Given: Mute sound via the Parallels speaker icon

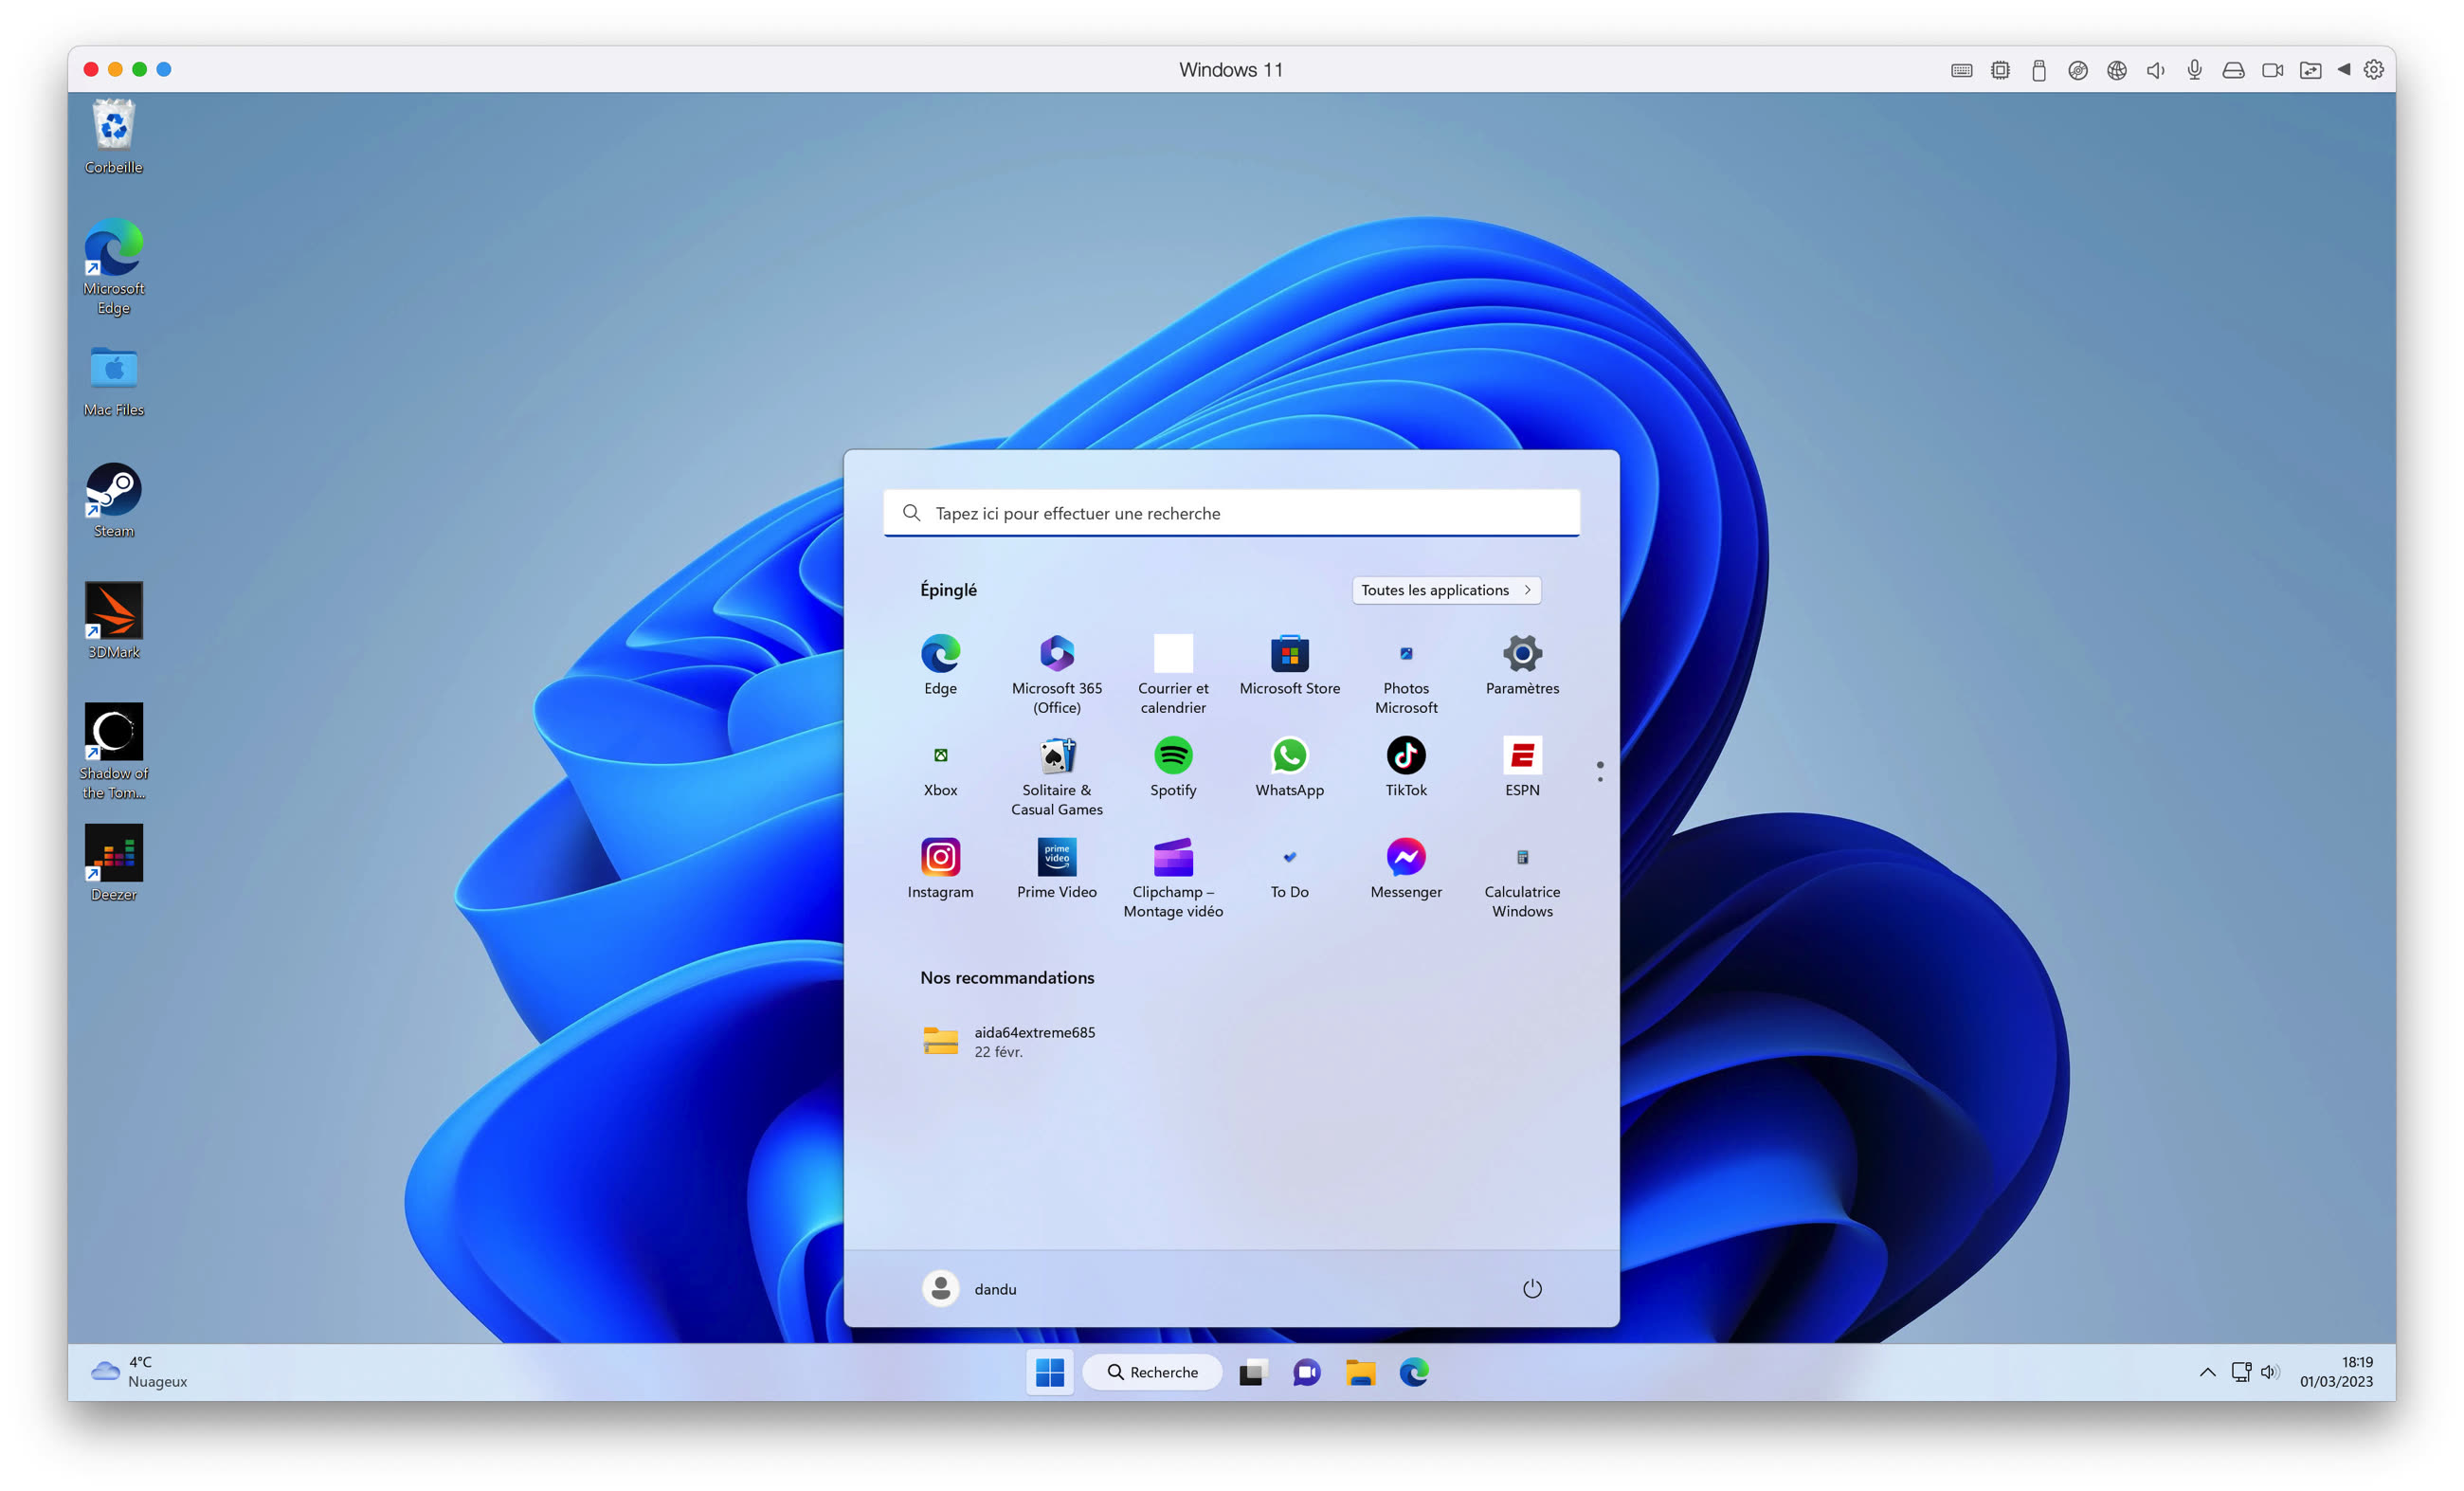Looking at the screenshot, I should [x=2155, y=69].
